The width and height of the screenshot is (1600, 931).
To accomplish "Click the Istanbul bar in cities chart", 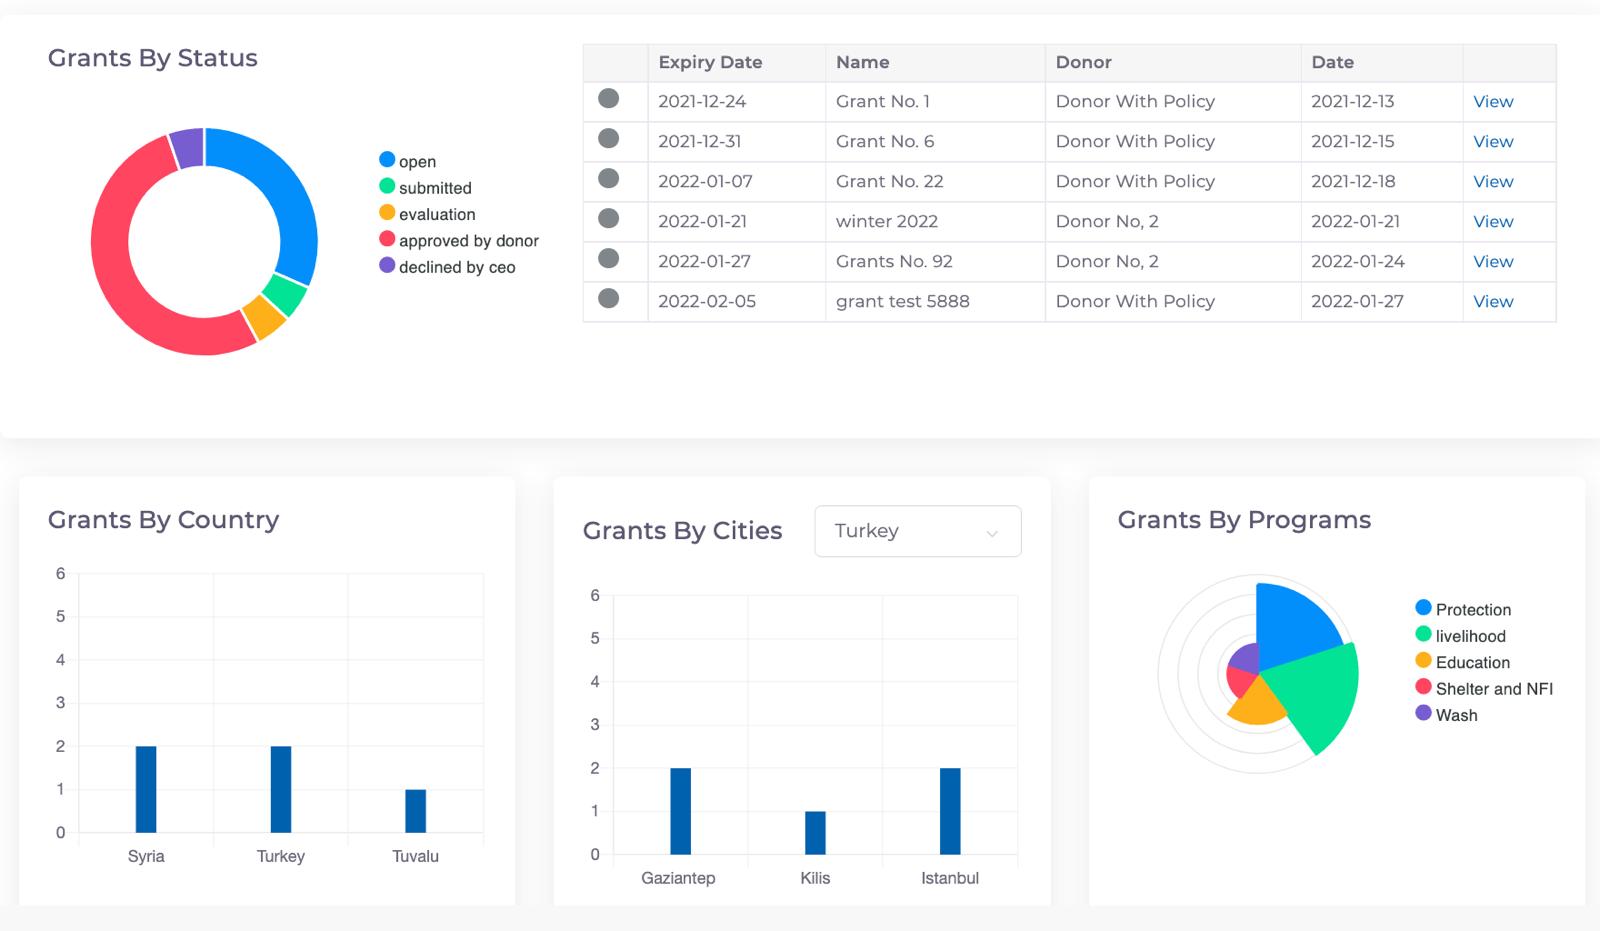I will 950,811.
